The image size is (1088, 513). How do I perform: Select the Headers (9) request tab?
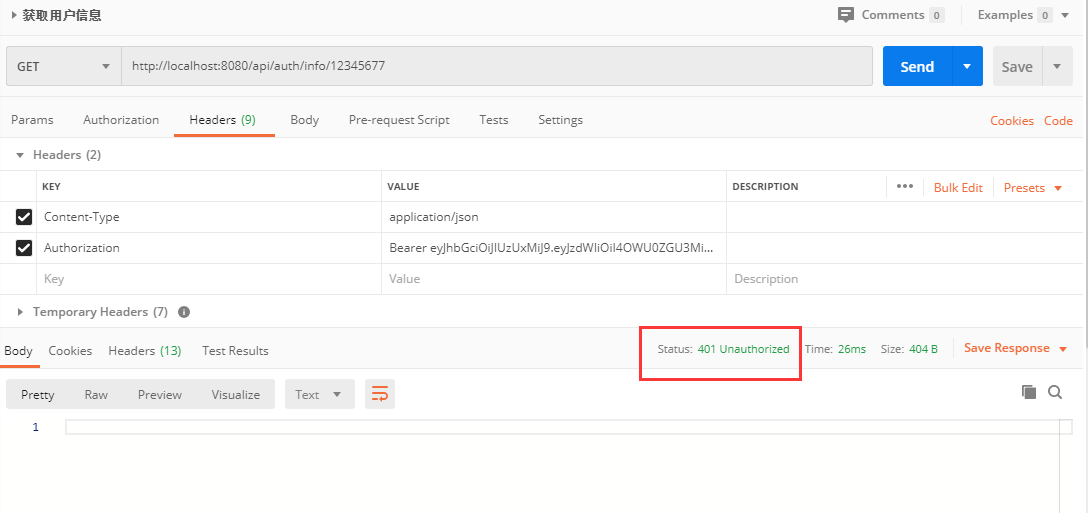(223, 120)
